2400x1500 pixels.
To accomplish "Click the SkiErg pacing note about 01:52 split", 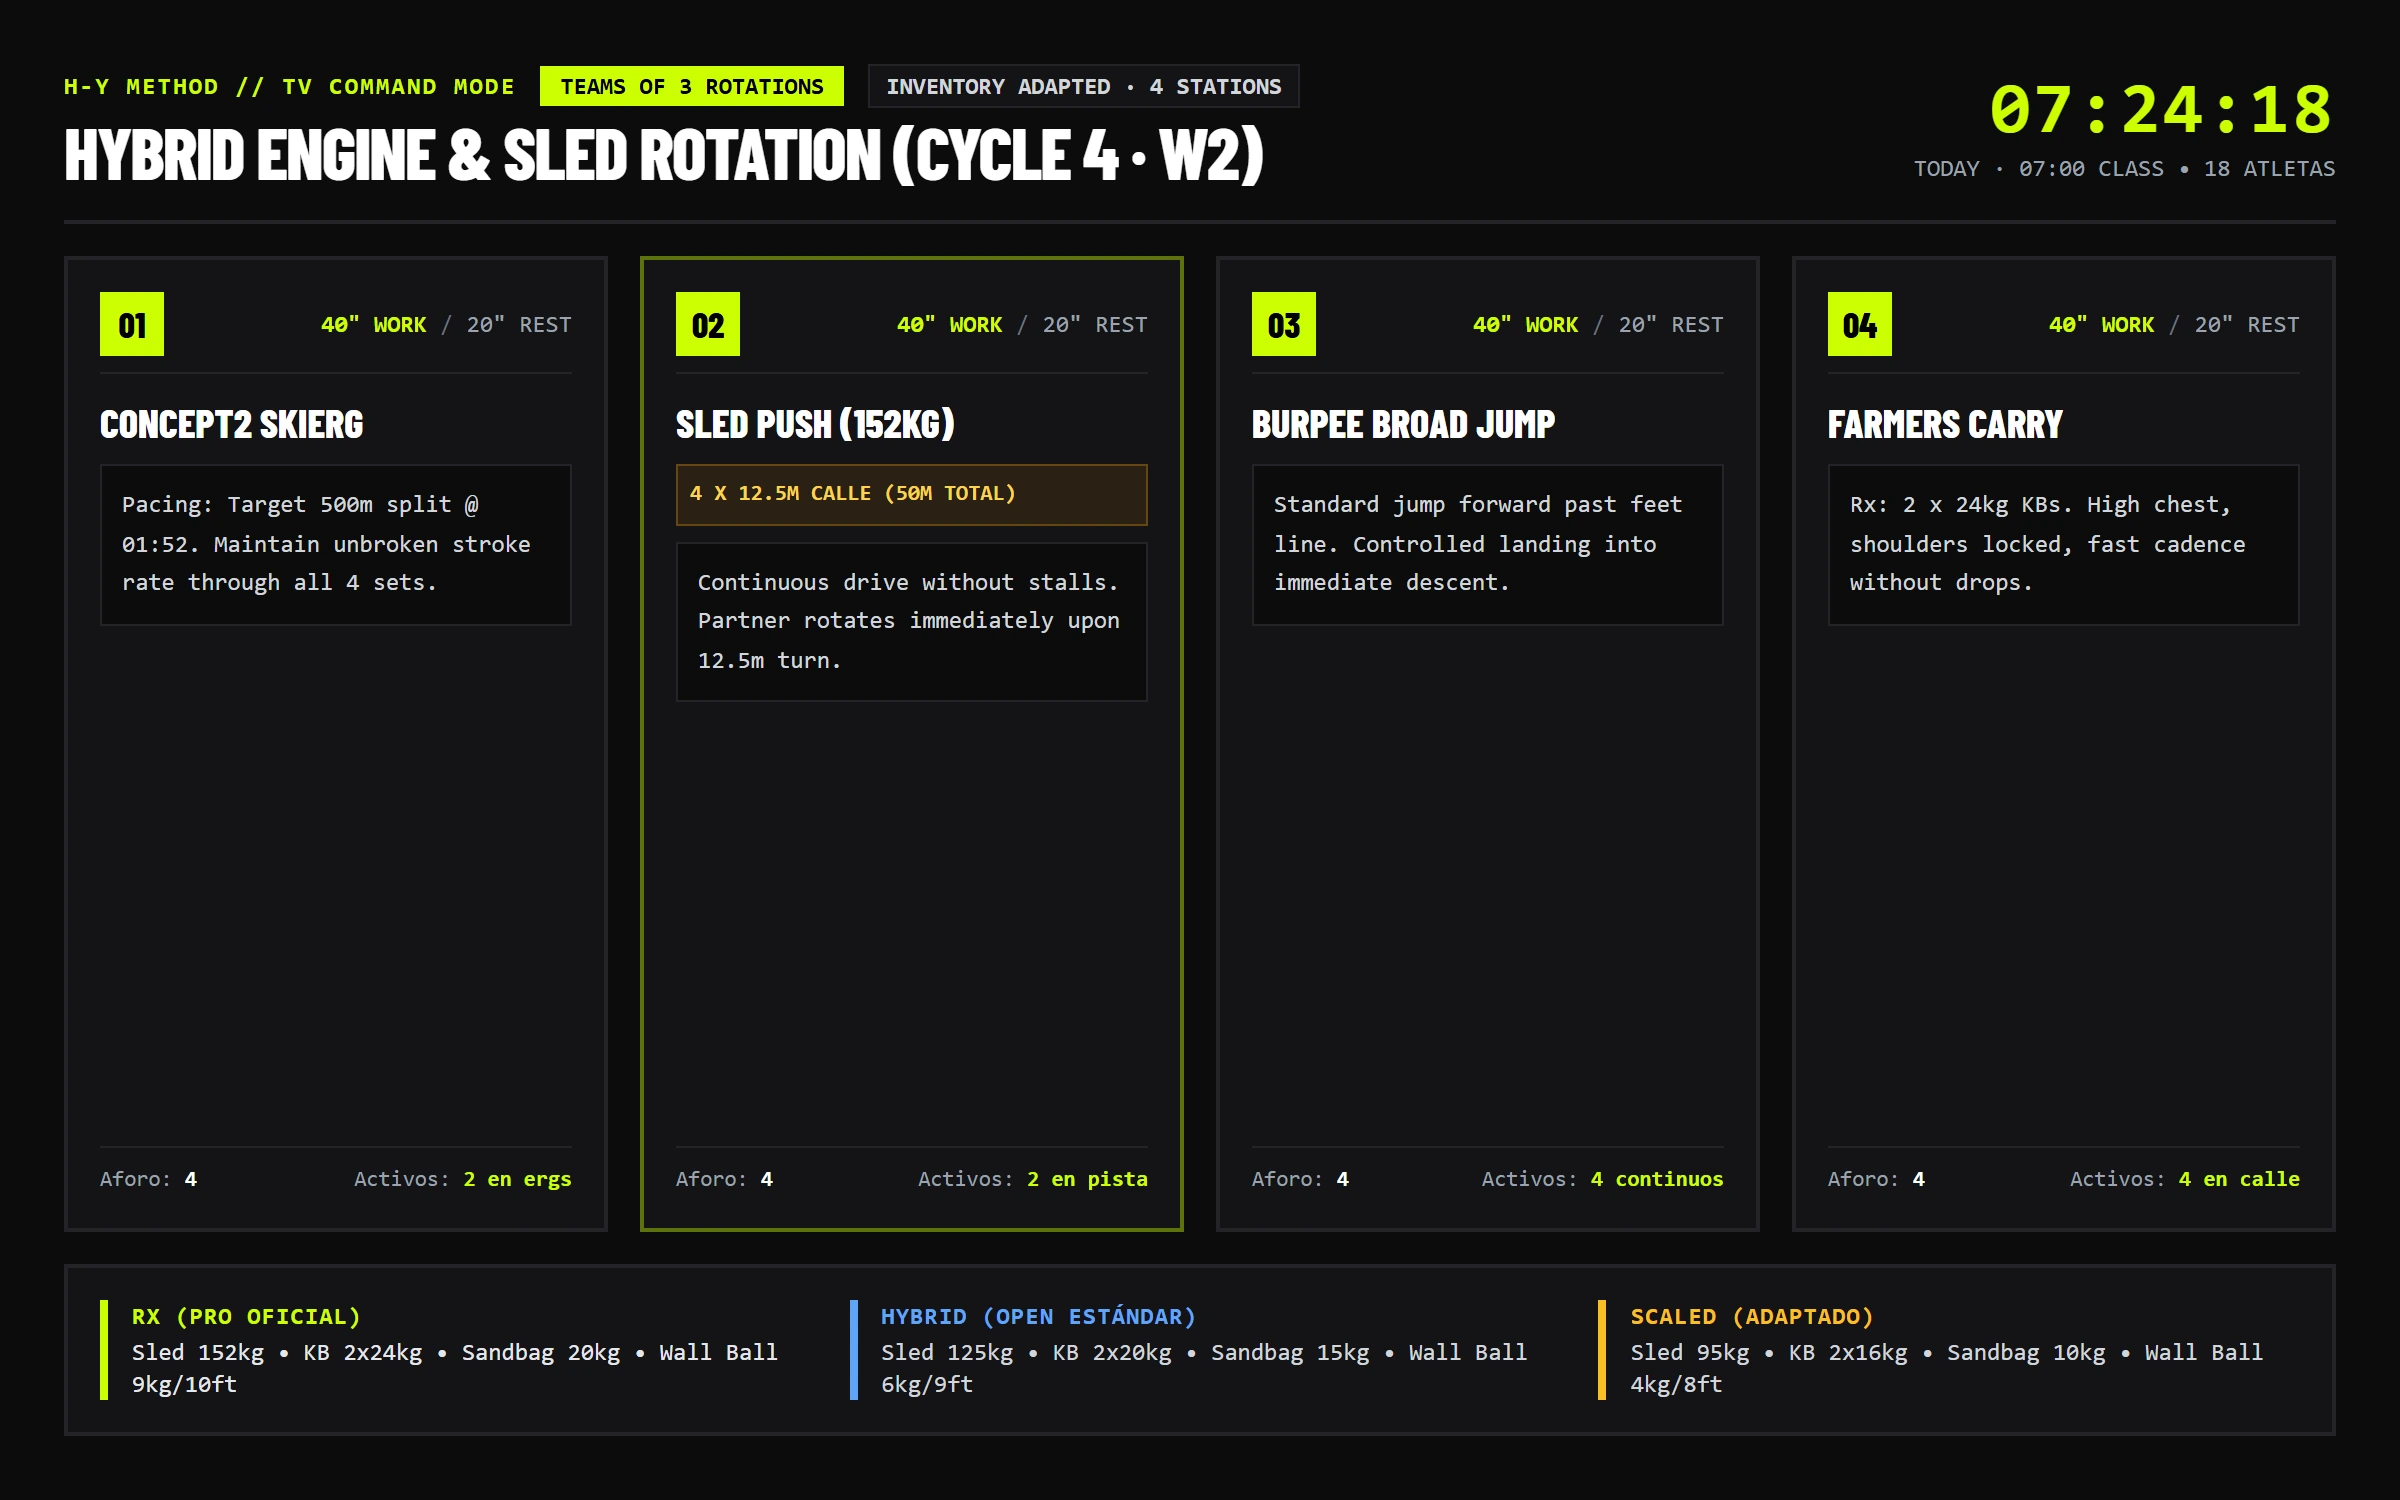I will (336, 544).
